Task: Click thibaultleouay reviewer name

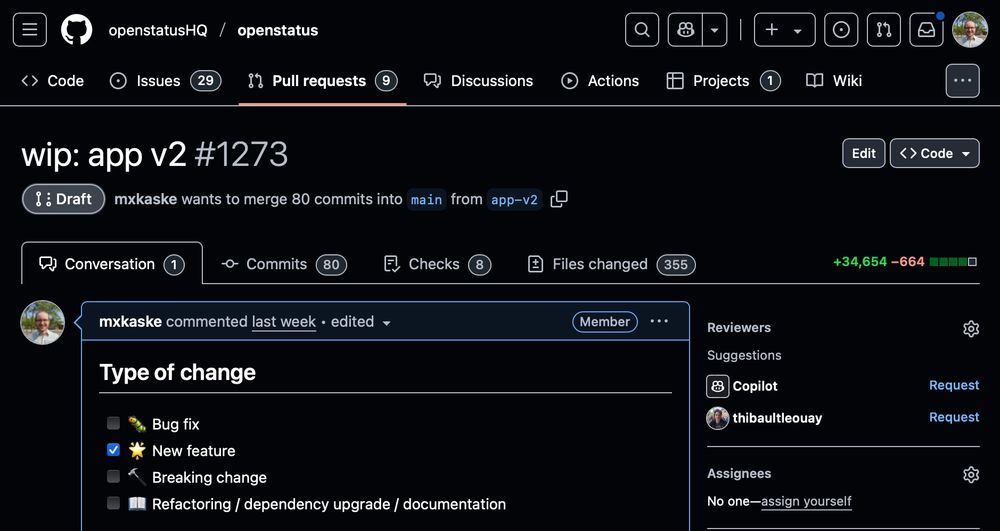Action: point(777,418)
